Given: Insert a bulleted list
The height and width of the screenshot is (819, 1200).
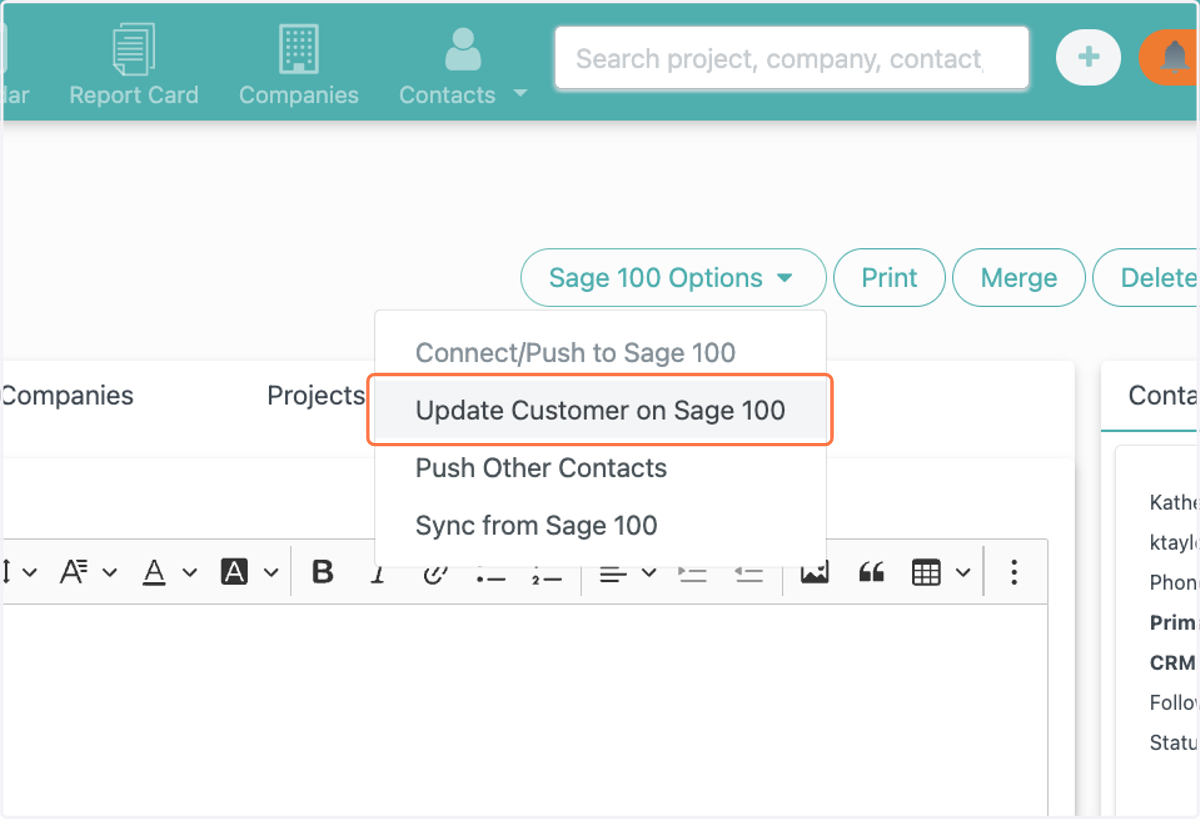Looking at the screenshot, I should [490, 572].
